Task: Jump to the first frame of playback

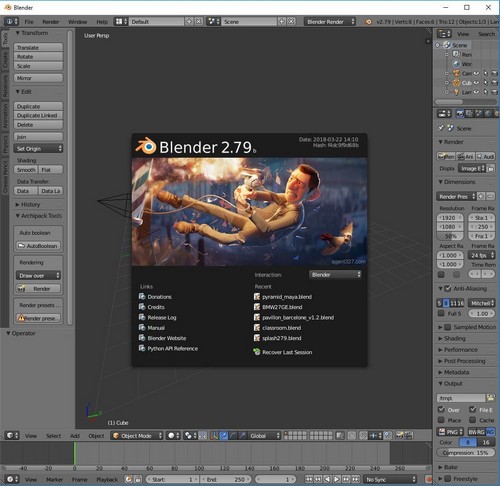Action: tap(309, 479)
